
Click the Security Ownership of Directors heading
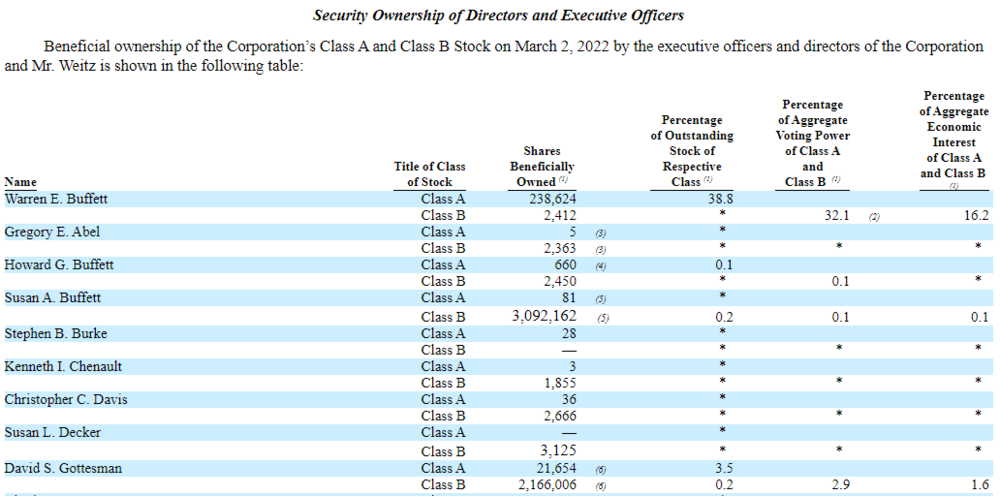pyautogui.click(x=498, y=15)
